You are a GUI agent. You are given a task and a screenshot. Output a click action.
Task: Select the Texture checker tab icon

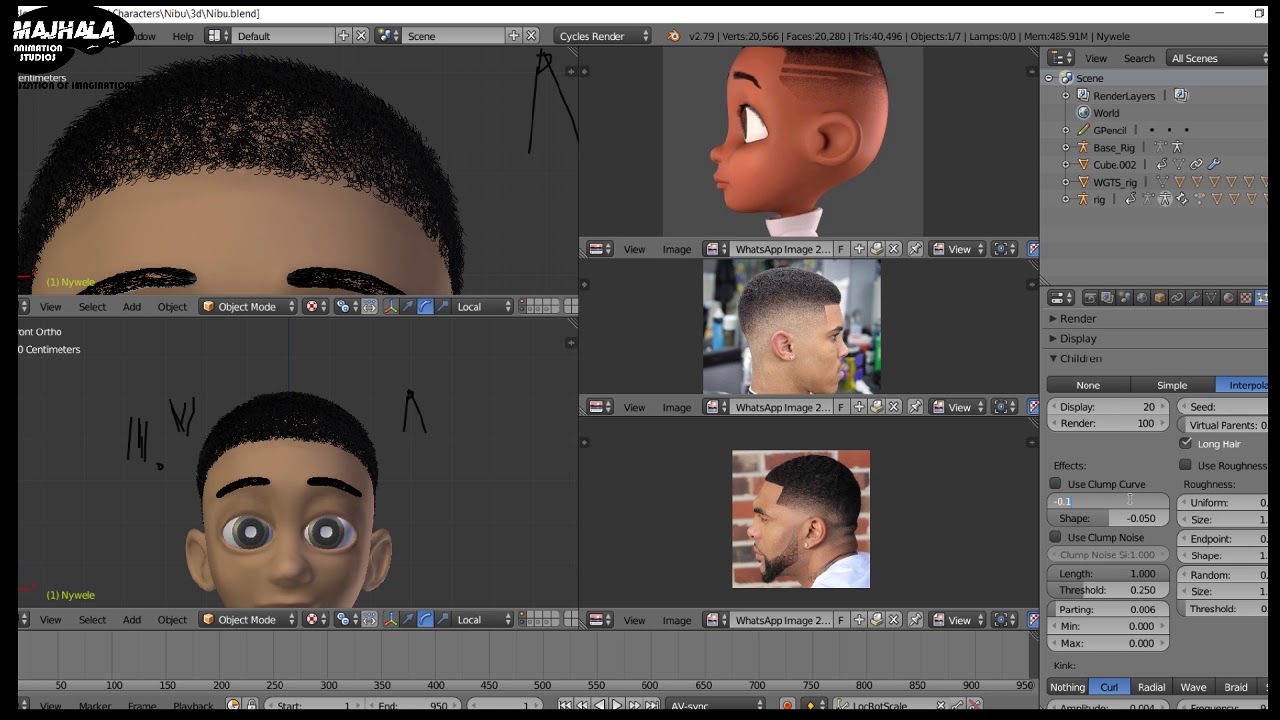tap(1246, 298)
